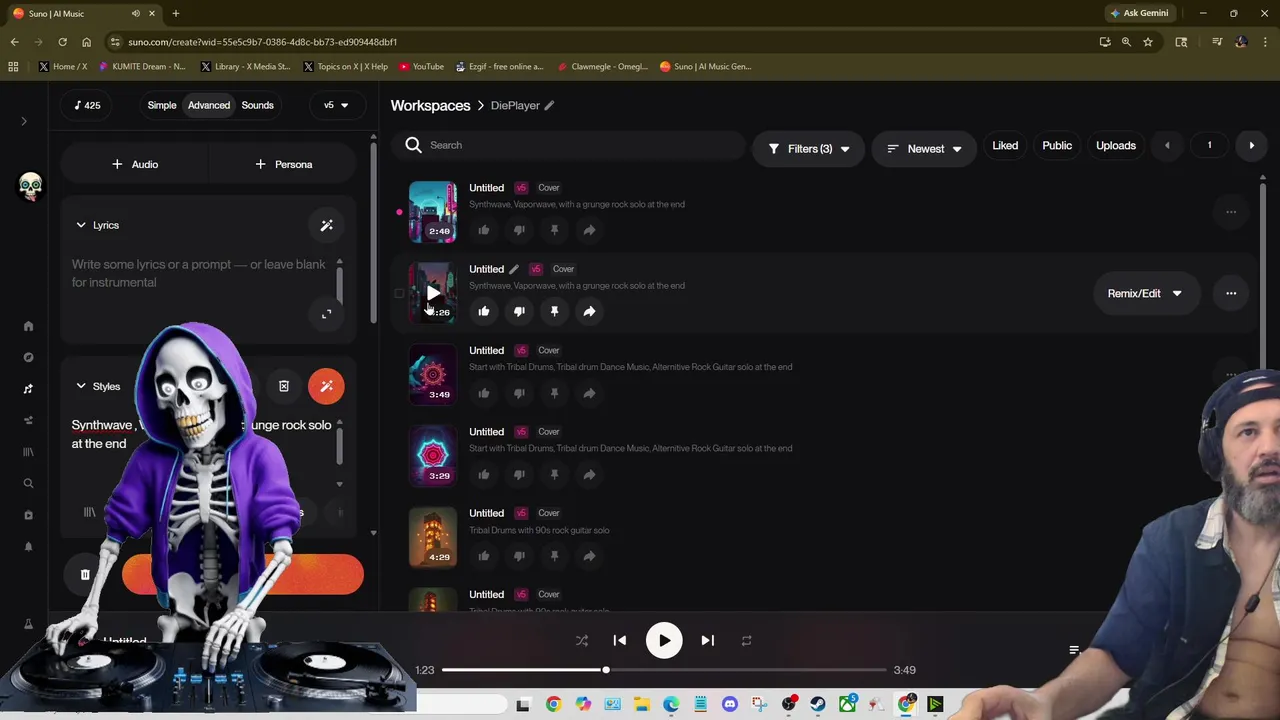Clear styles with the delete icon

[x=284, y=386]
